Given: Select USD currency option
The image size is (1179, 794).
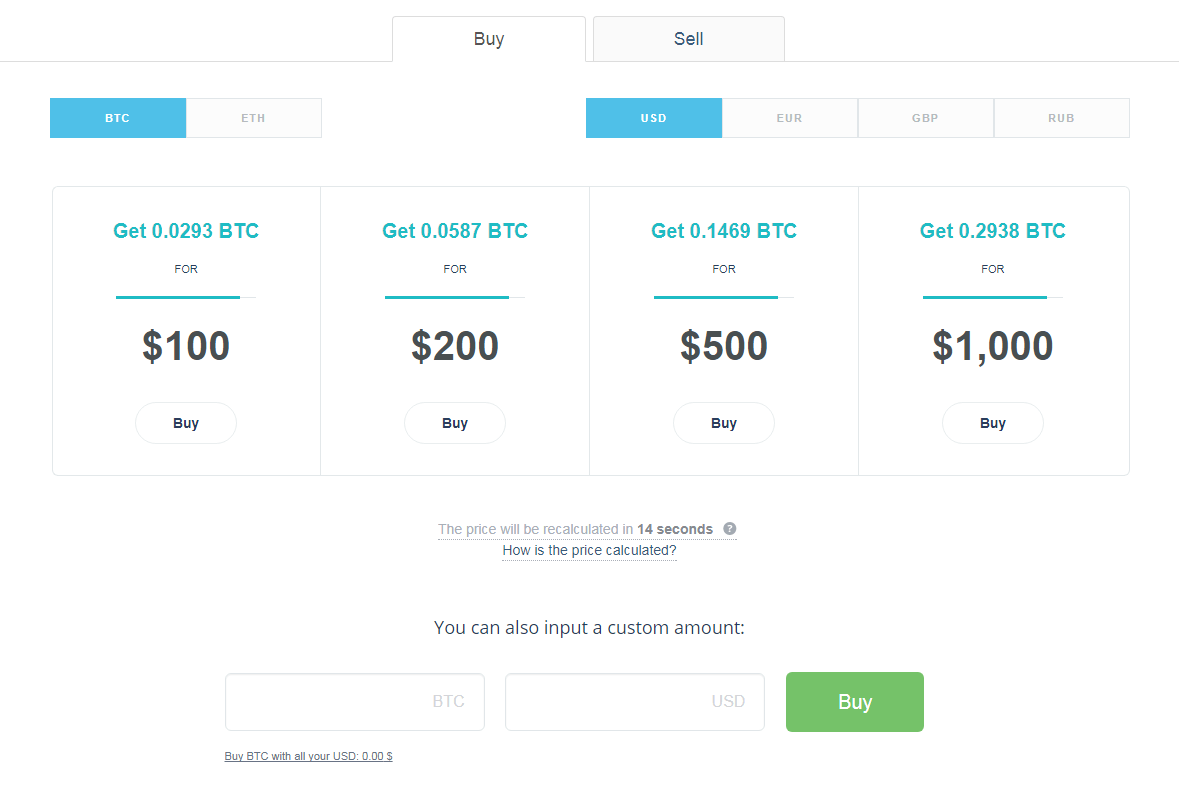Looking at the screenshot, I should pos(654,118).
